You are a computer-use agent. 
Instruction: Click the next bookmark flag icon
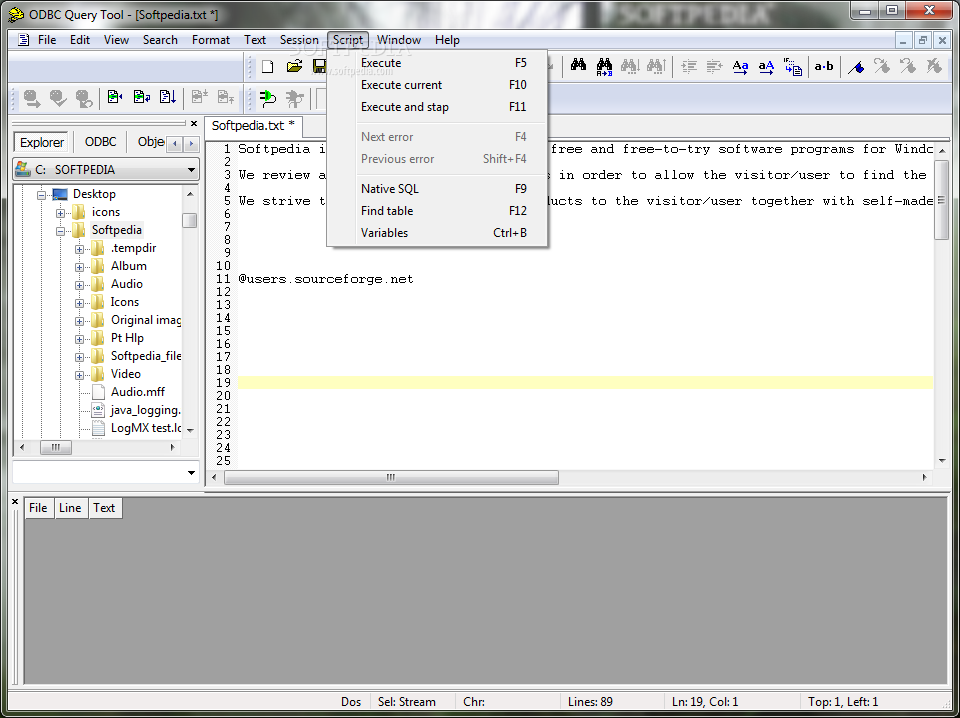point(882,66)
